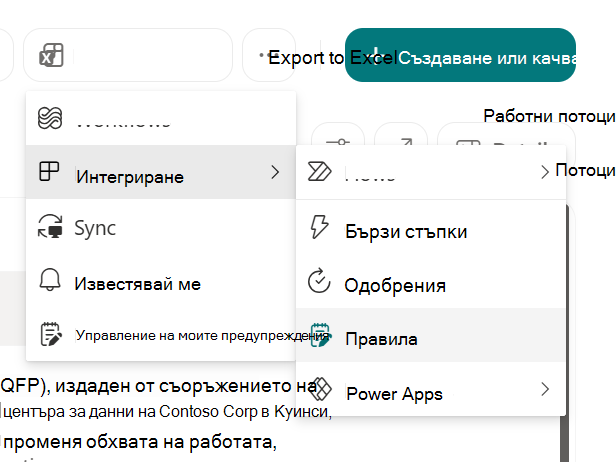The height and width of the screenshot is (462, 616).
Task: Click the lightning bolt quick steps icon
Action: [x=319, y=227]
